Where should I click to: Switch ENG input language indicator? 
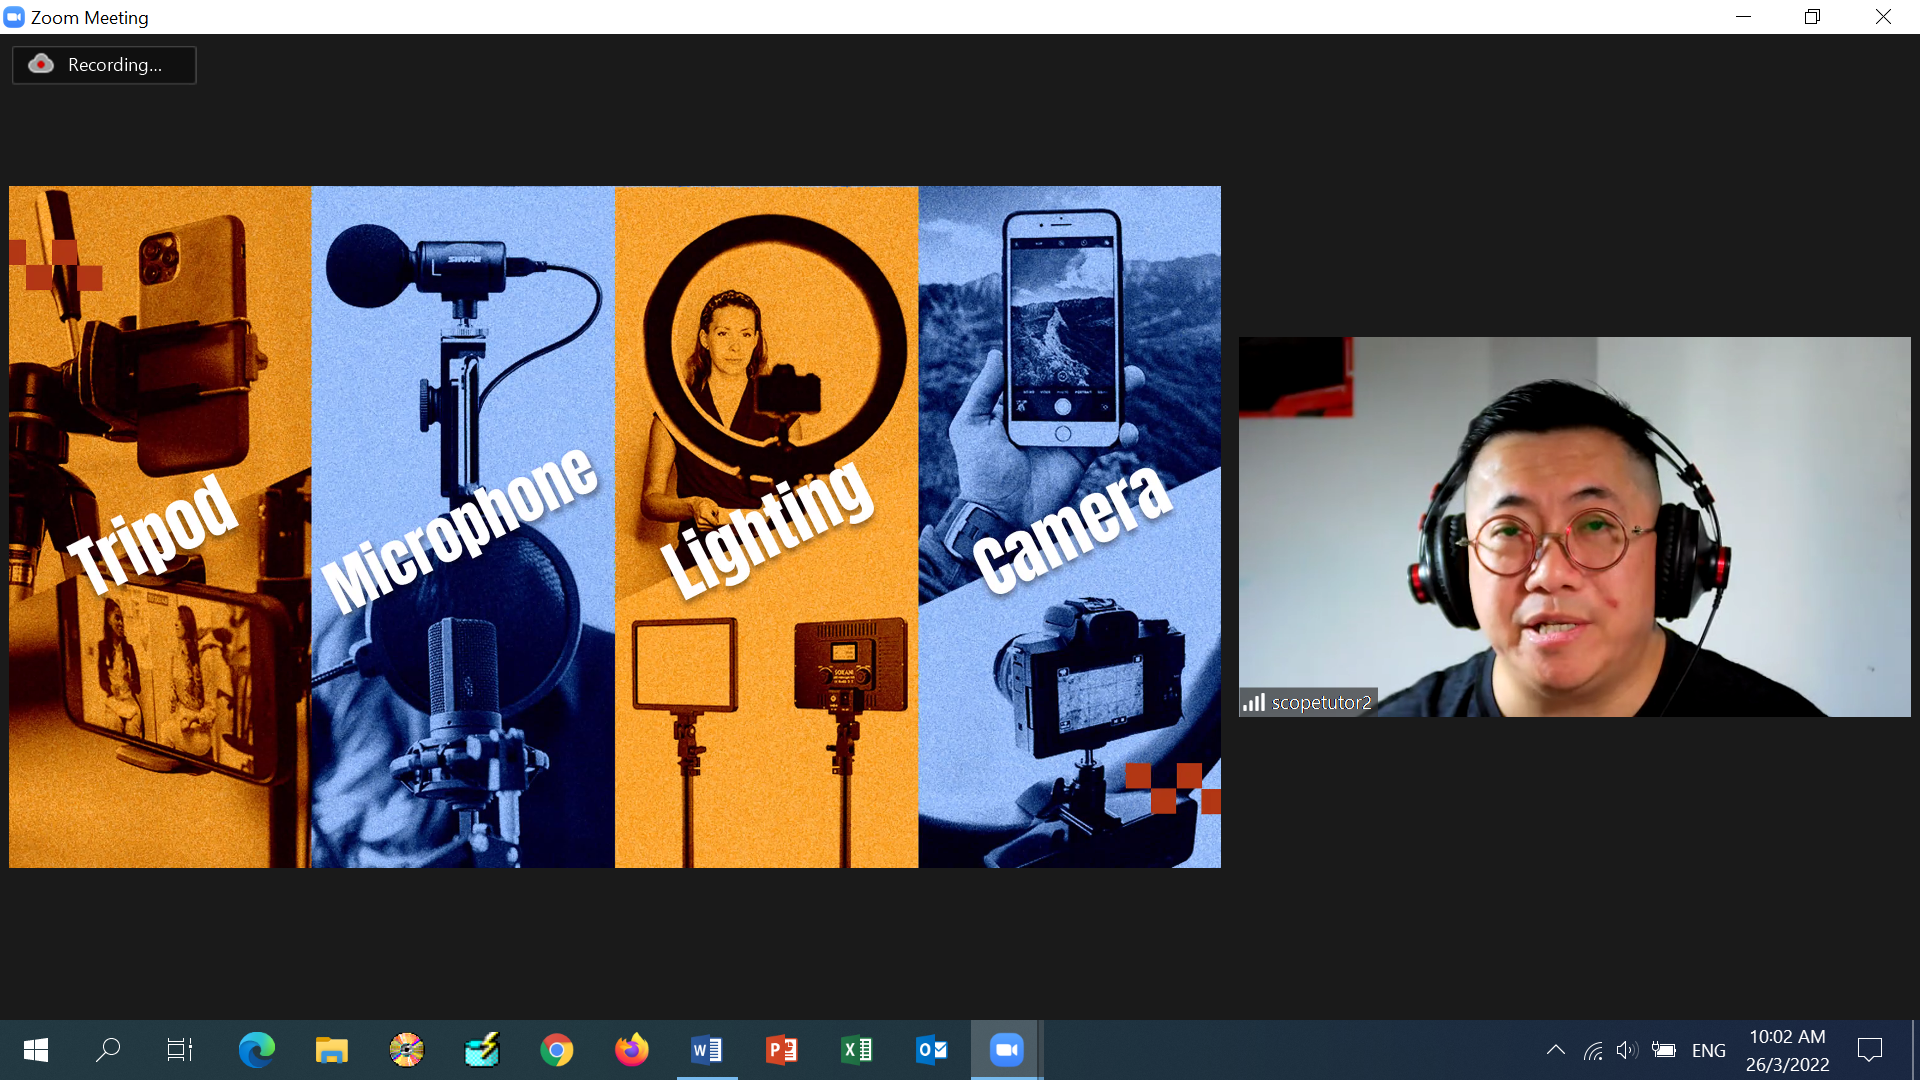point(1708,1050)
